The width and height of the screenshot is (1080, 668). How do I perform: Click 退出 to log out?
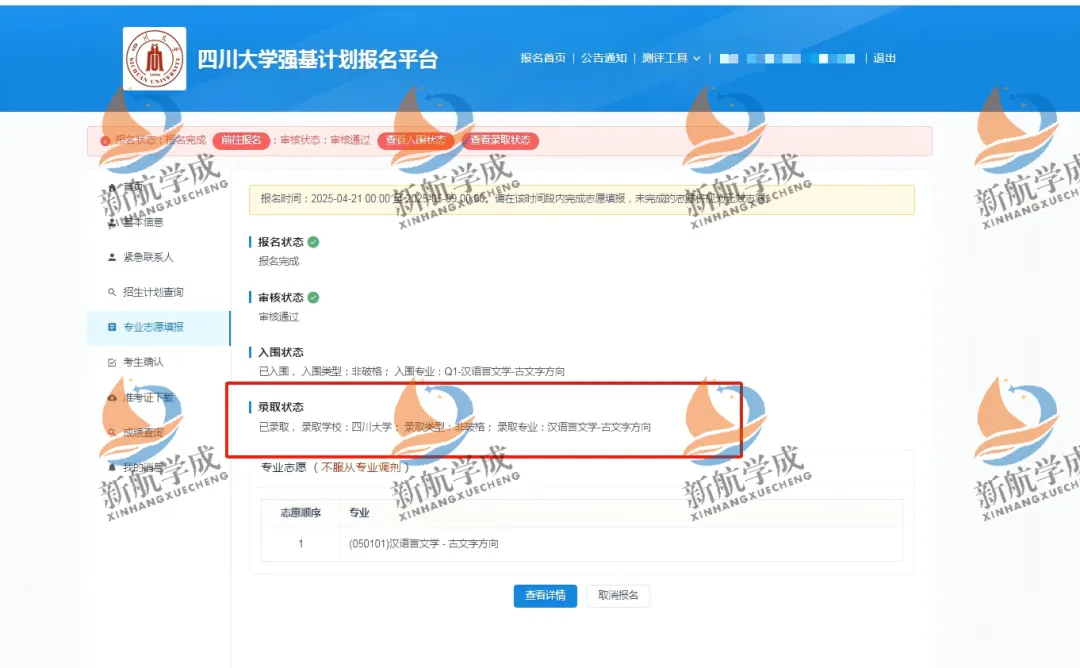(x=884, y=58)
